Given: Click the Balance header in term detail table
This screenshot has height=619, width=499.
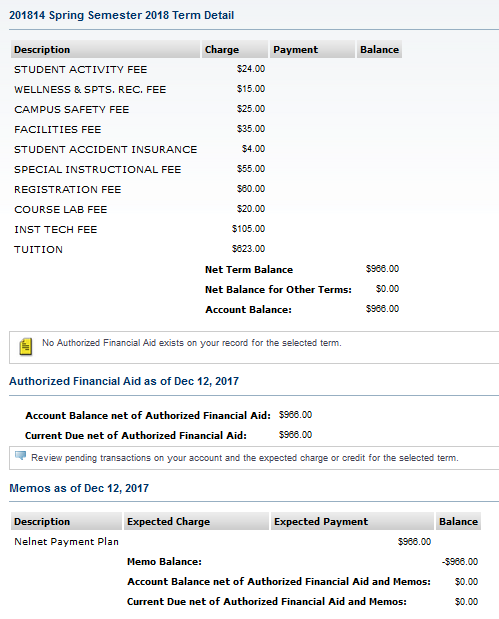Looking at the screenshot, I should 379,49.
